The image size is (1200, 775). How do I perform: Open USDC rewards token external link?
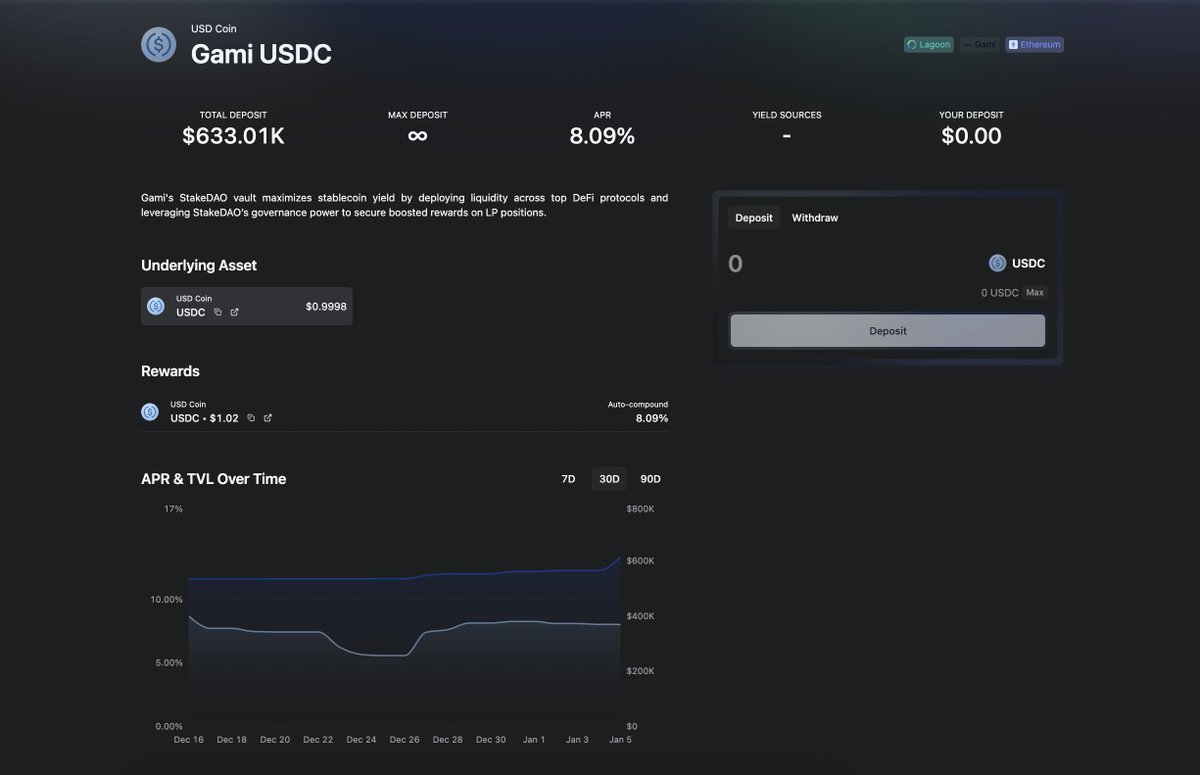[268, 418]
